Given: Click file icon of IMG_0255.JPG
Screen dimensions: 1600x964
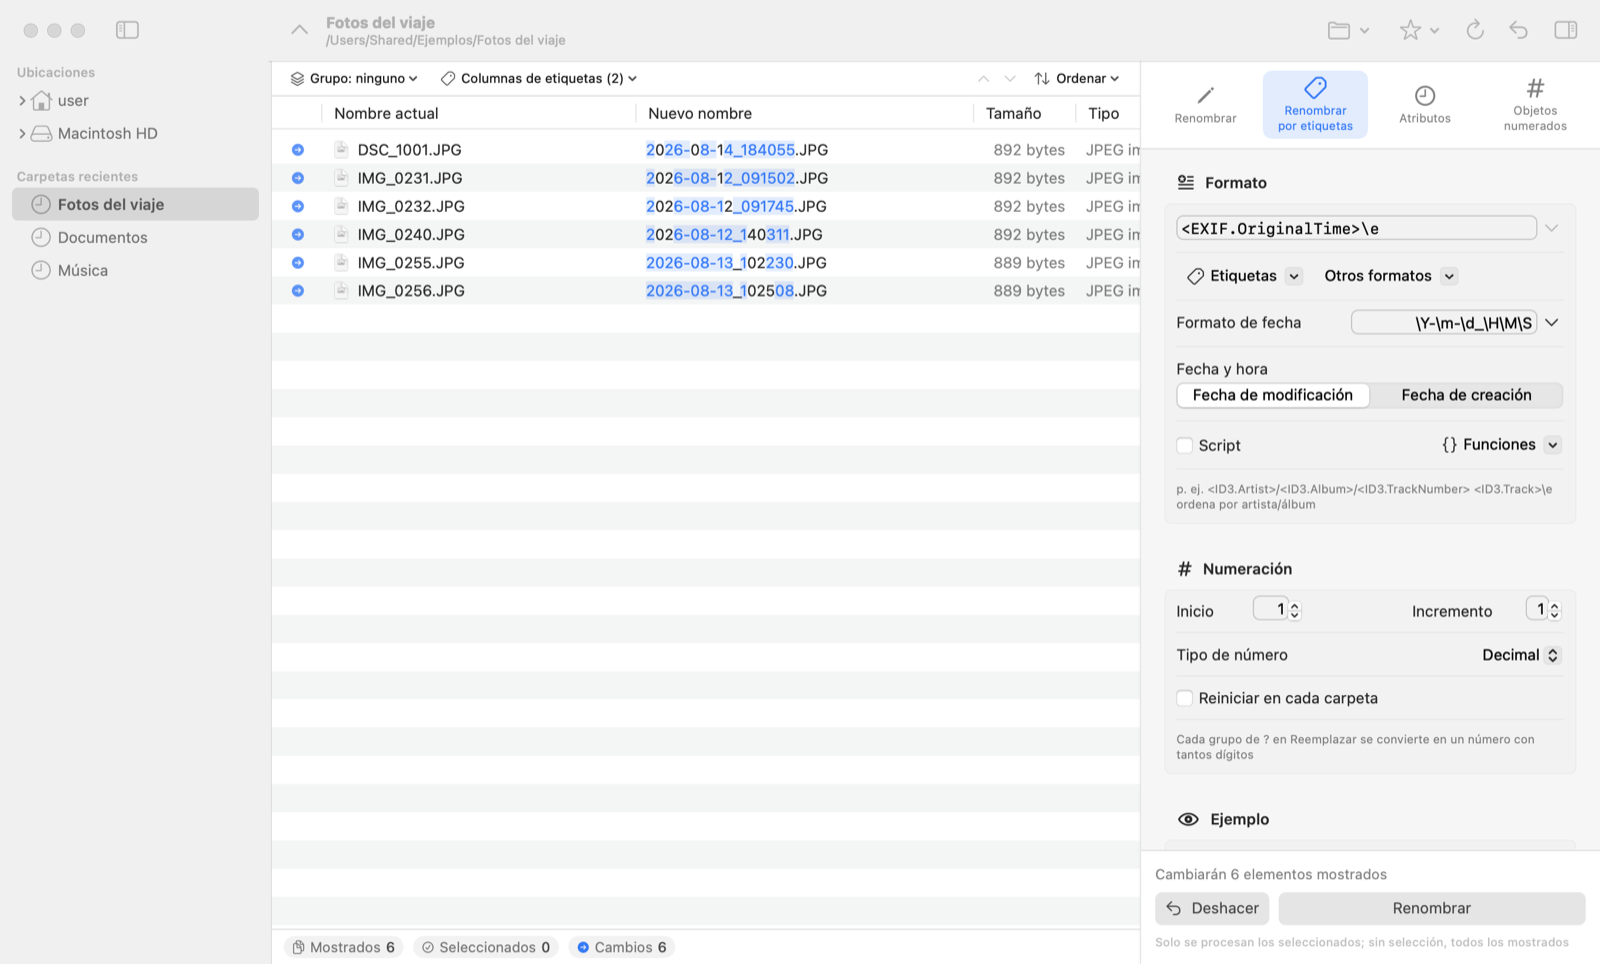Looking at the screenshot, I should (341, 262).
